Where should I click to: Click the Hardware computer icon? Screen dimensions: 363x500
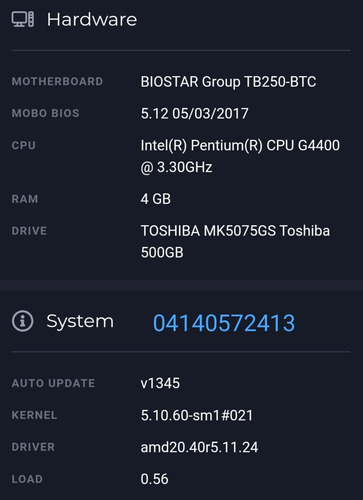point(23,19)
